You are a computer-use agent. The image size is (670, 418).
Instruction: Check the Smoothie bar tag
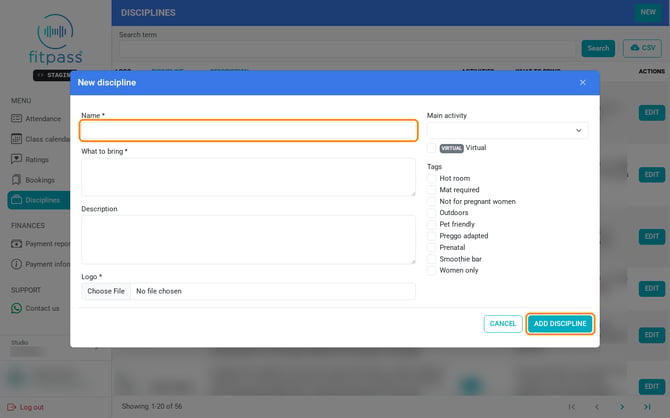432,259
